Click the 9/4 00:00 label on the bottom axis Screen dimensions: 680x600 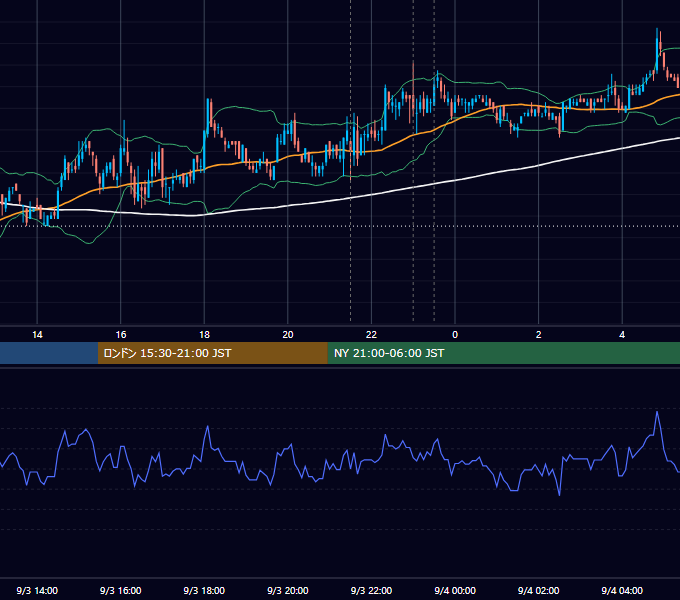coord(455,591)
